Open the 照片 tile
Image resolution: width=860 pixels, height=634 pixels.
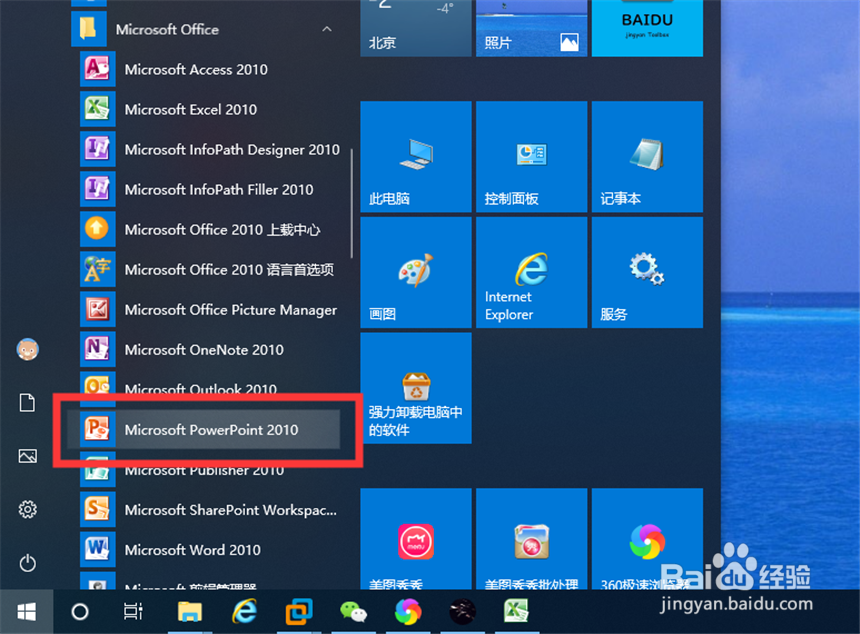click(x=531, y=28)
